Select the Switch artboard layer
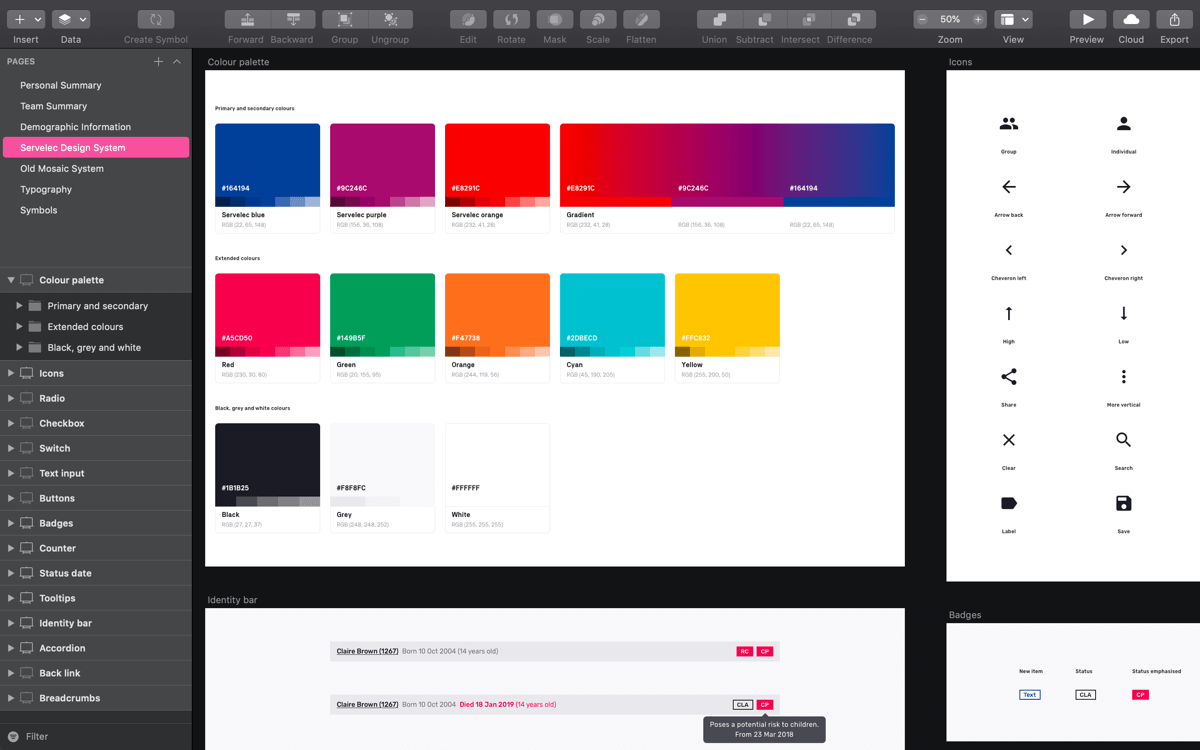The width and height of the screenshot is (1200, 750). [96, 448]
